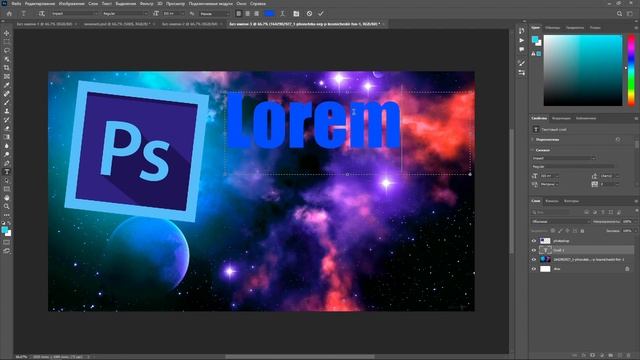
Task: Open search with the magnifier icon
Action: pos(619,13)
